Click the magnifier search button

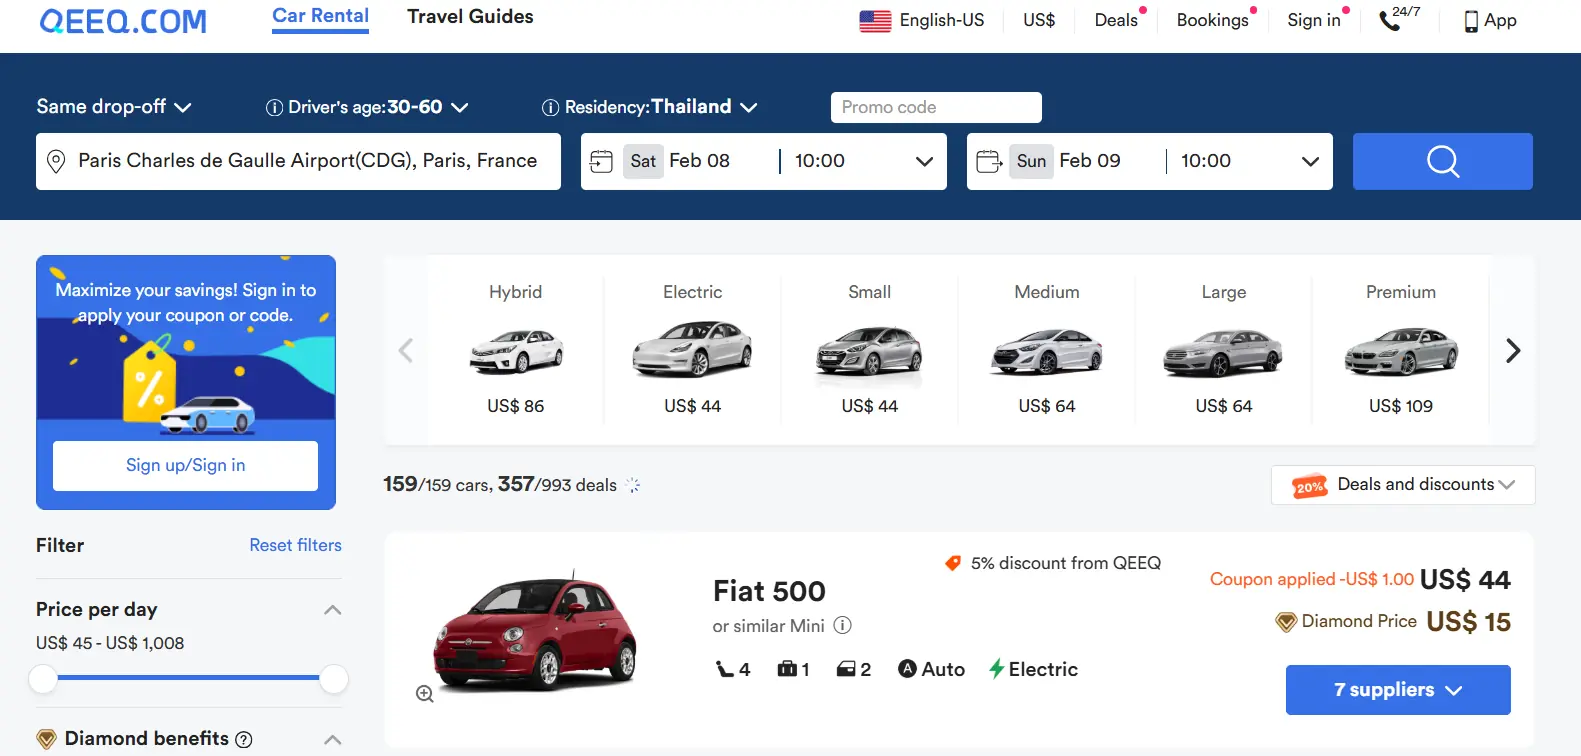[1443, 161]
